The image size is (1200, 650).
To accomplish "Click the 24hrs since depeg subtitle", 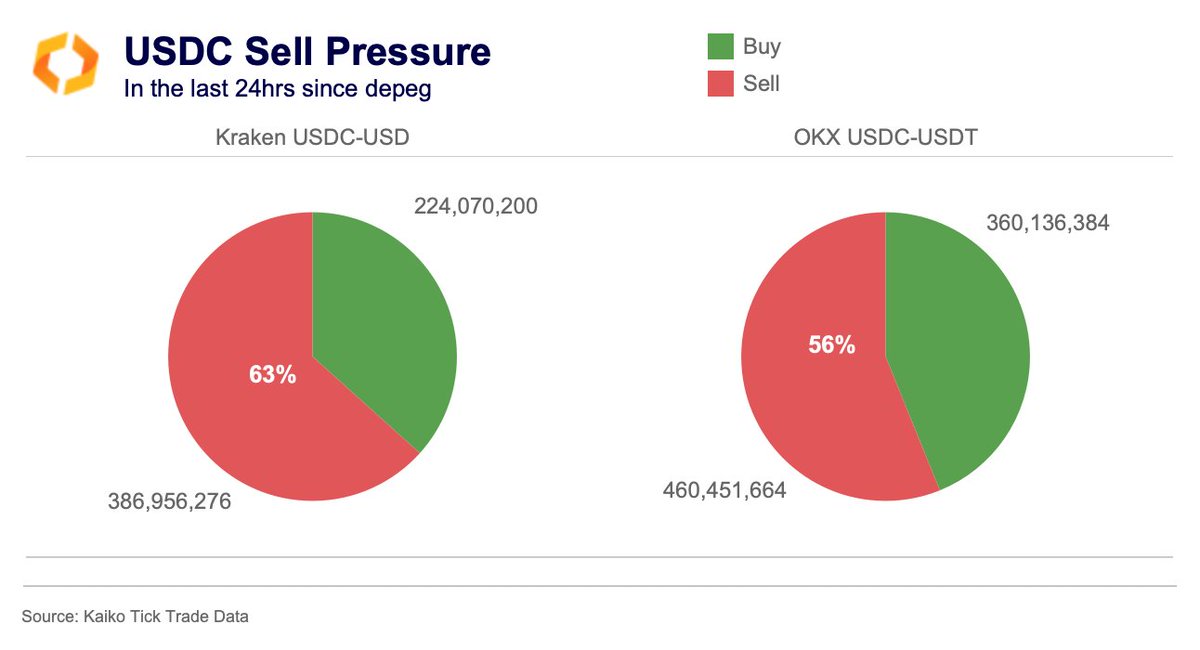I will pyautogui.click(x=277, y=89).
